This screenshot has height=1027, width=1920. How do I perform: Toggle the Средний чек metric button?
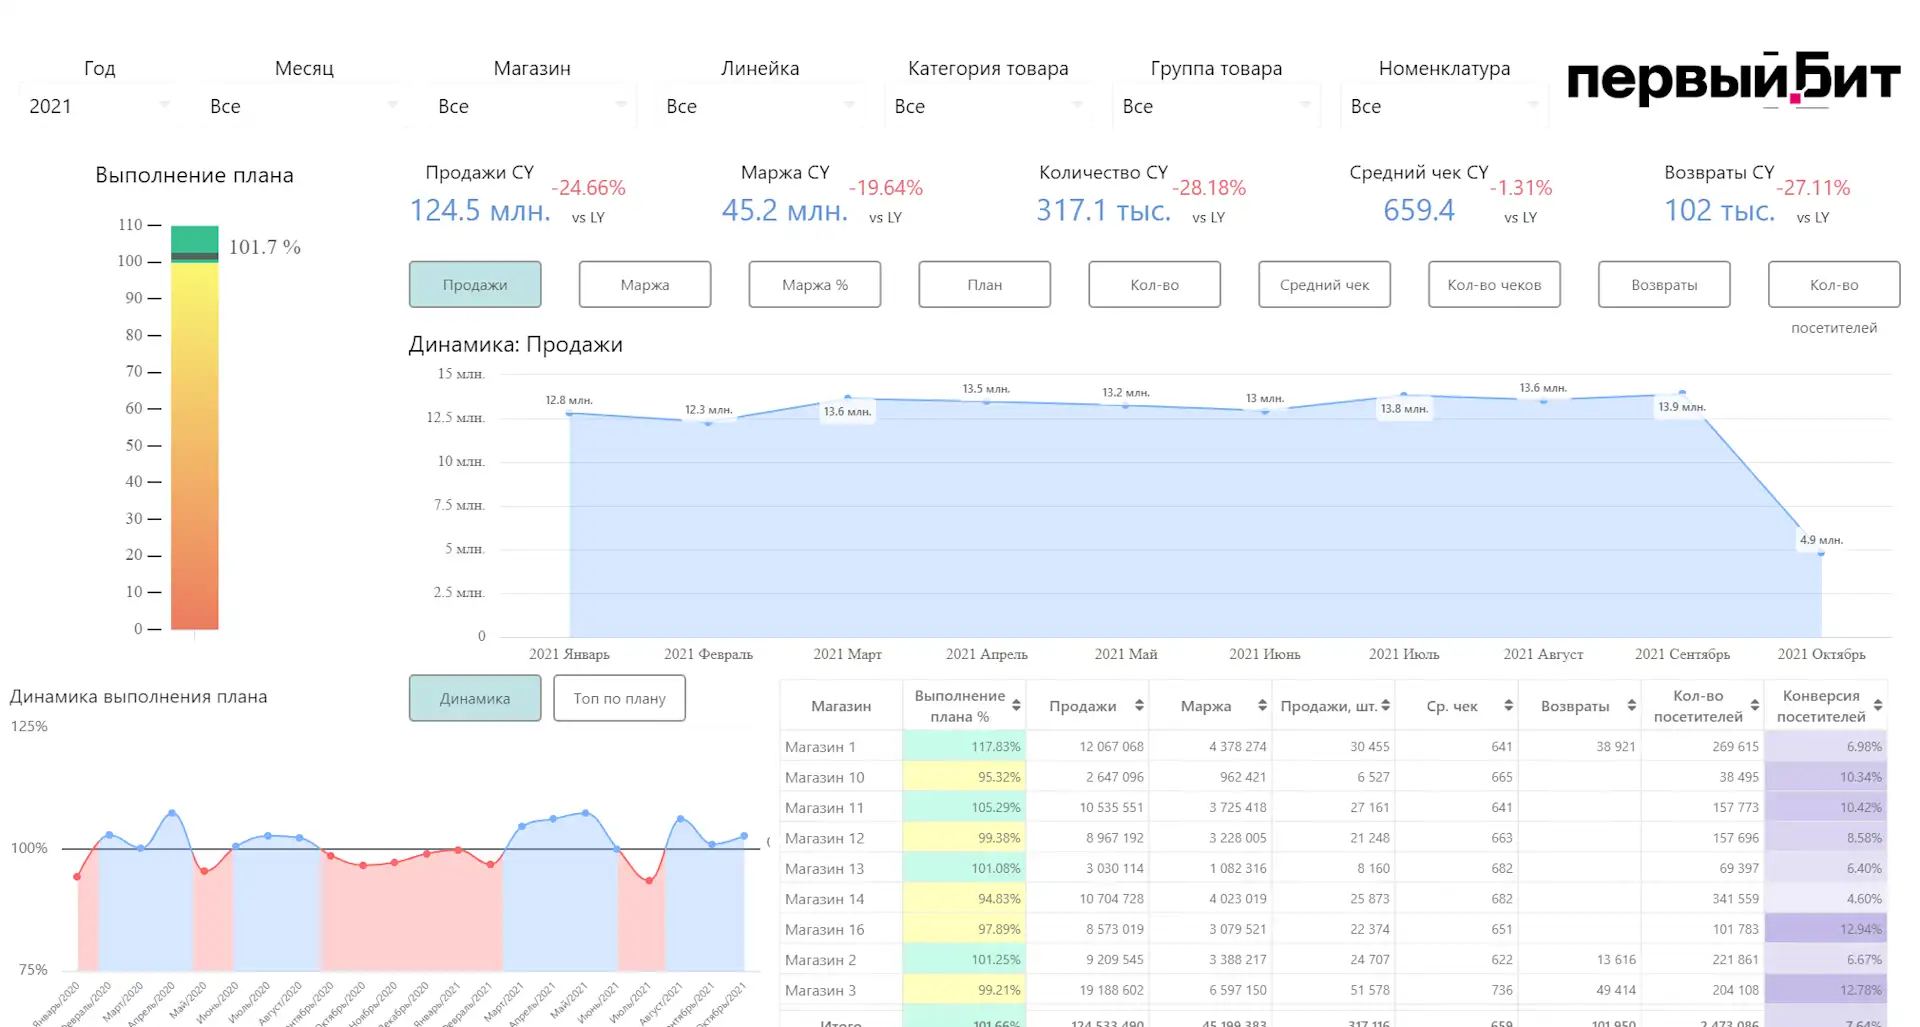[x=1324, y=285]
